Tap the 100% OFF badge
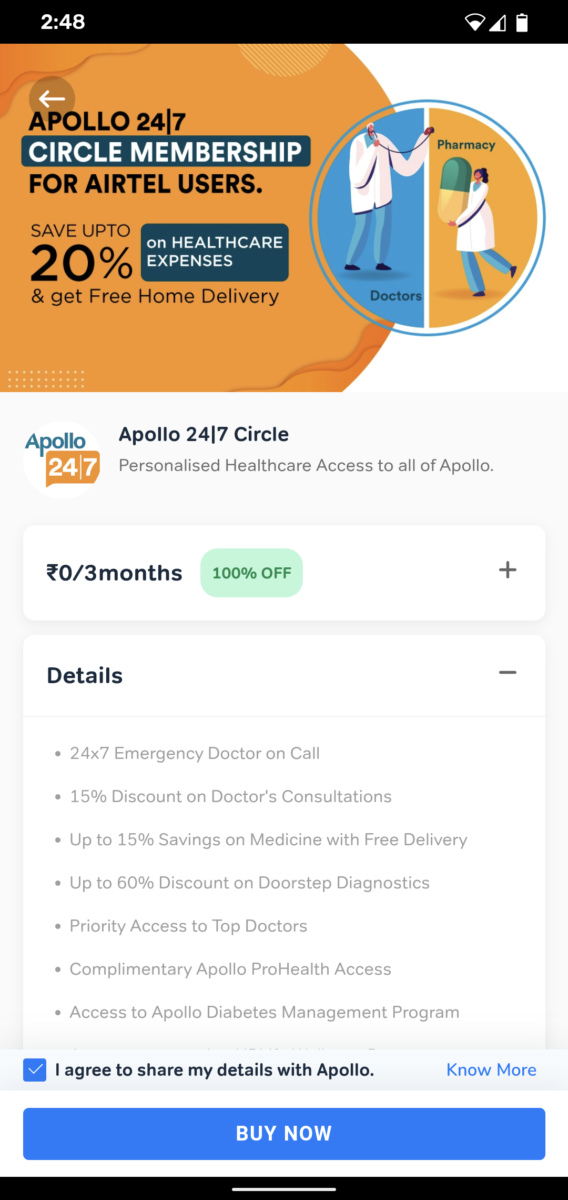The height and width of the screenshot is (1200, 568). [x=251, y=573]
